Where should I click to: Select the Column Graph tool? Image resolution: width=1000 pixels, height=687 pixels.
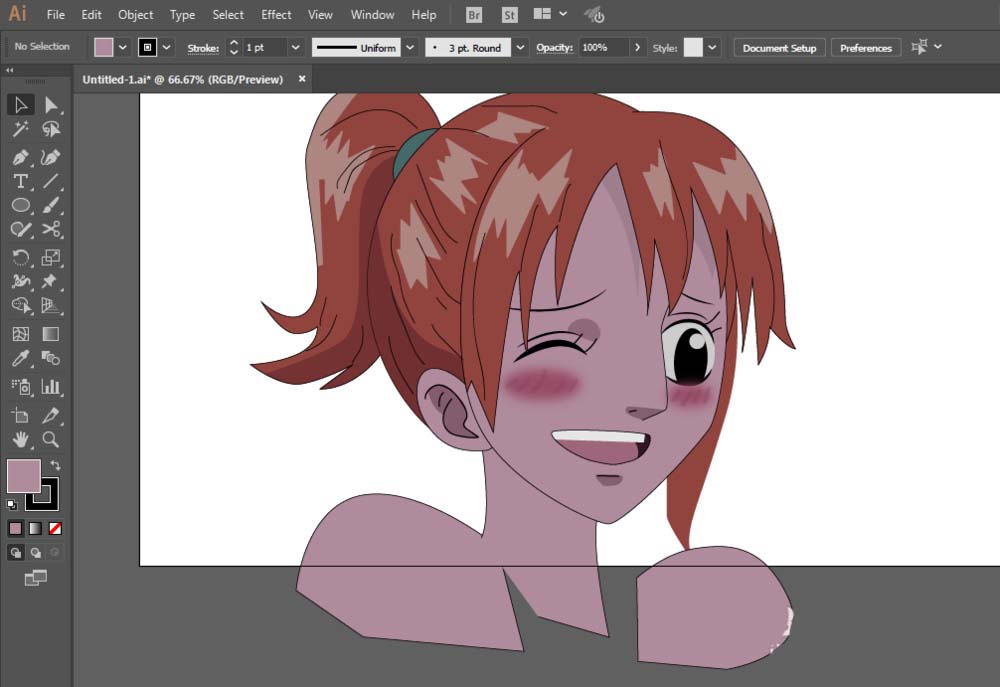tap(50, 387)
